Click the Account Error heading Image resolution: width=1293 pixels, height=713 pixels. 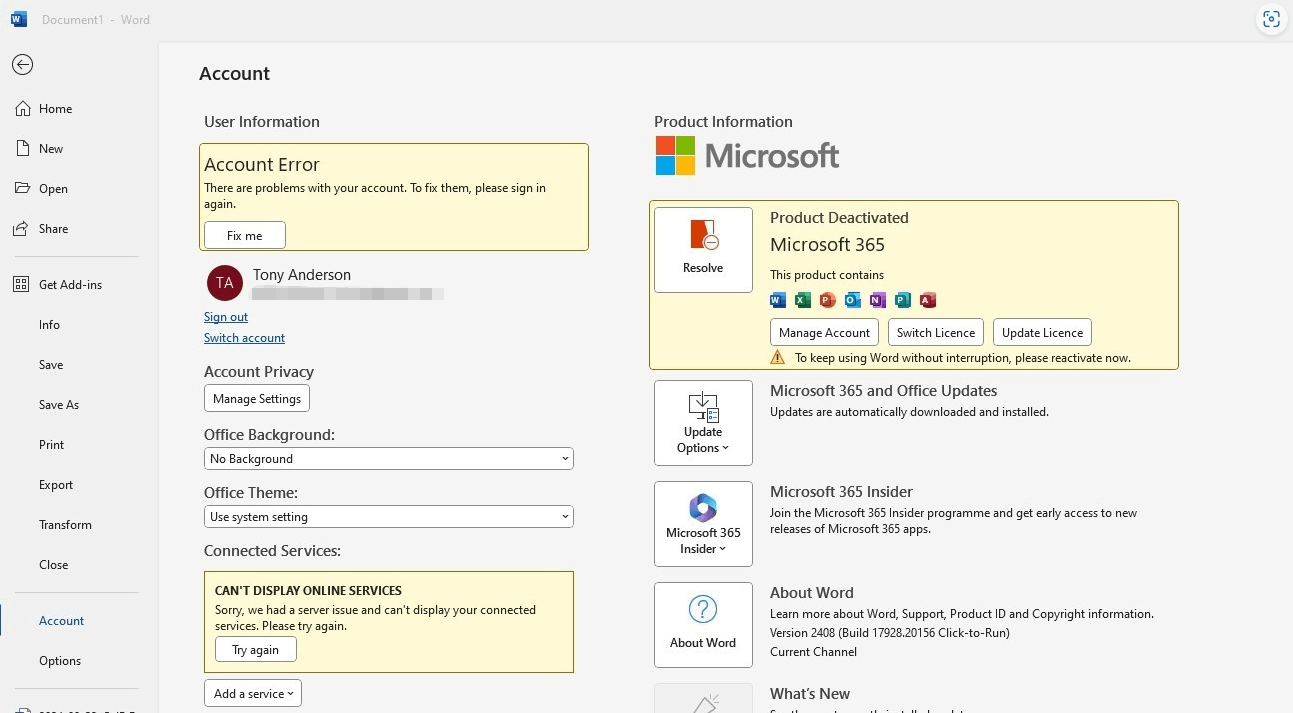click(262, 165)
